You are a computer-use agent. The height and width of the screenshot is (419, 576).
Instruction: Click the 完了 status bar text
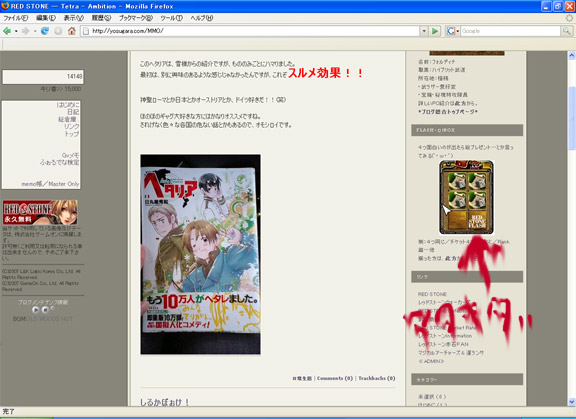click(8, 411)
